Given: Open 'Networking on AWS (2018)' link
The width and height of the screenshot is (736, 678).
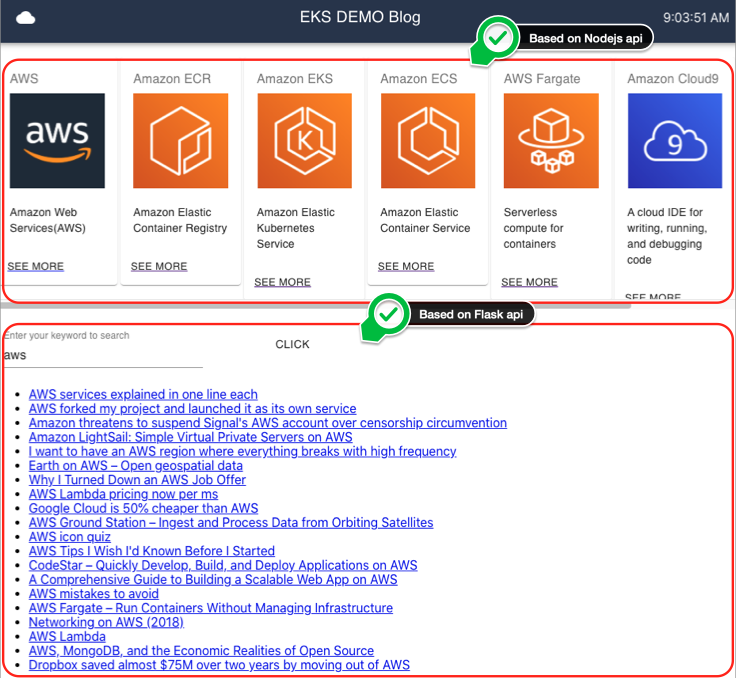Looking at the screenshot, I should click(106, 622).
